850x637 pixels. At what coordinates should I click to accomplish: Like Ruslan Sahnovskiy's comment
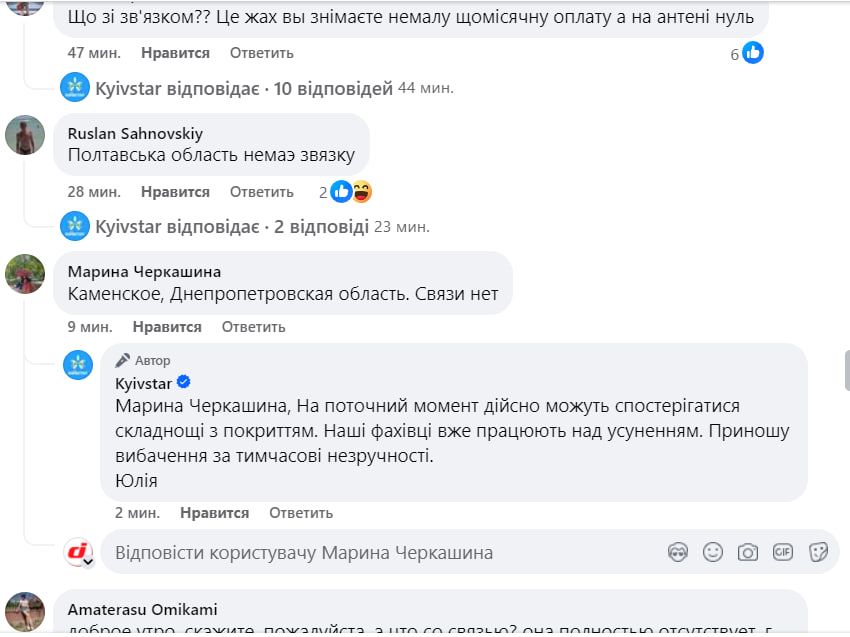coord(175,192)
